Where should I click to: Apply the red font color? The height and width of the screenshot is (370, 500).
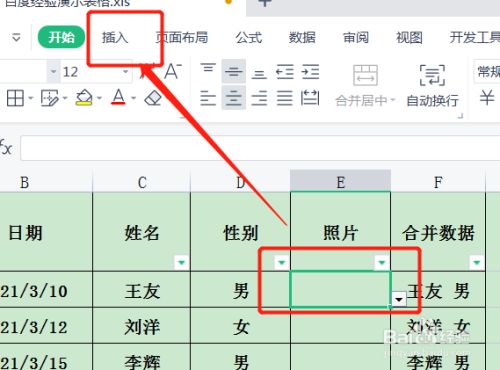point(118,97)
